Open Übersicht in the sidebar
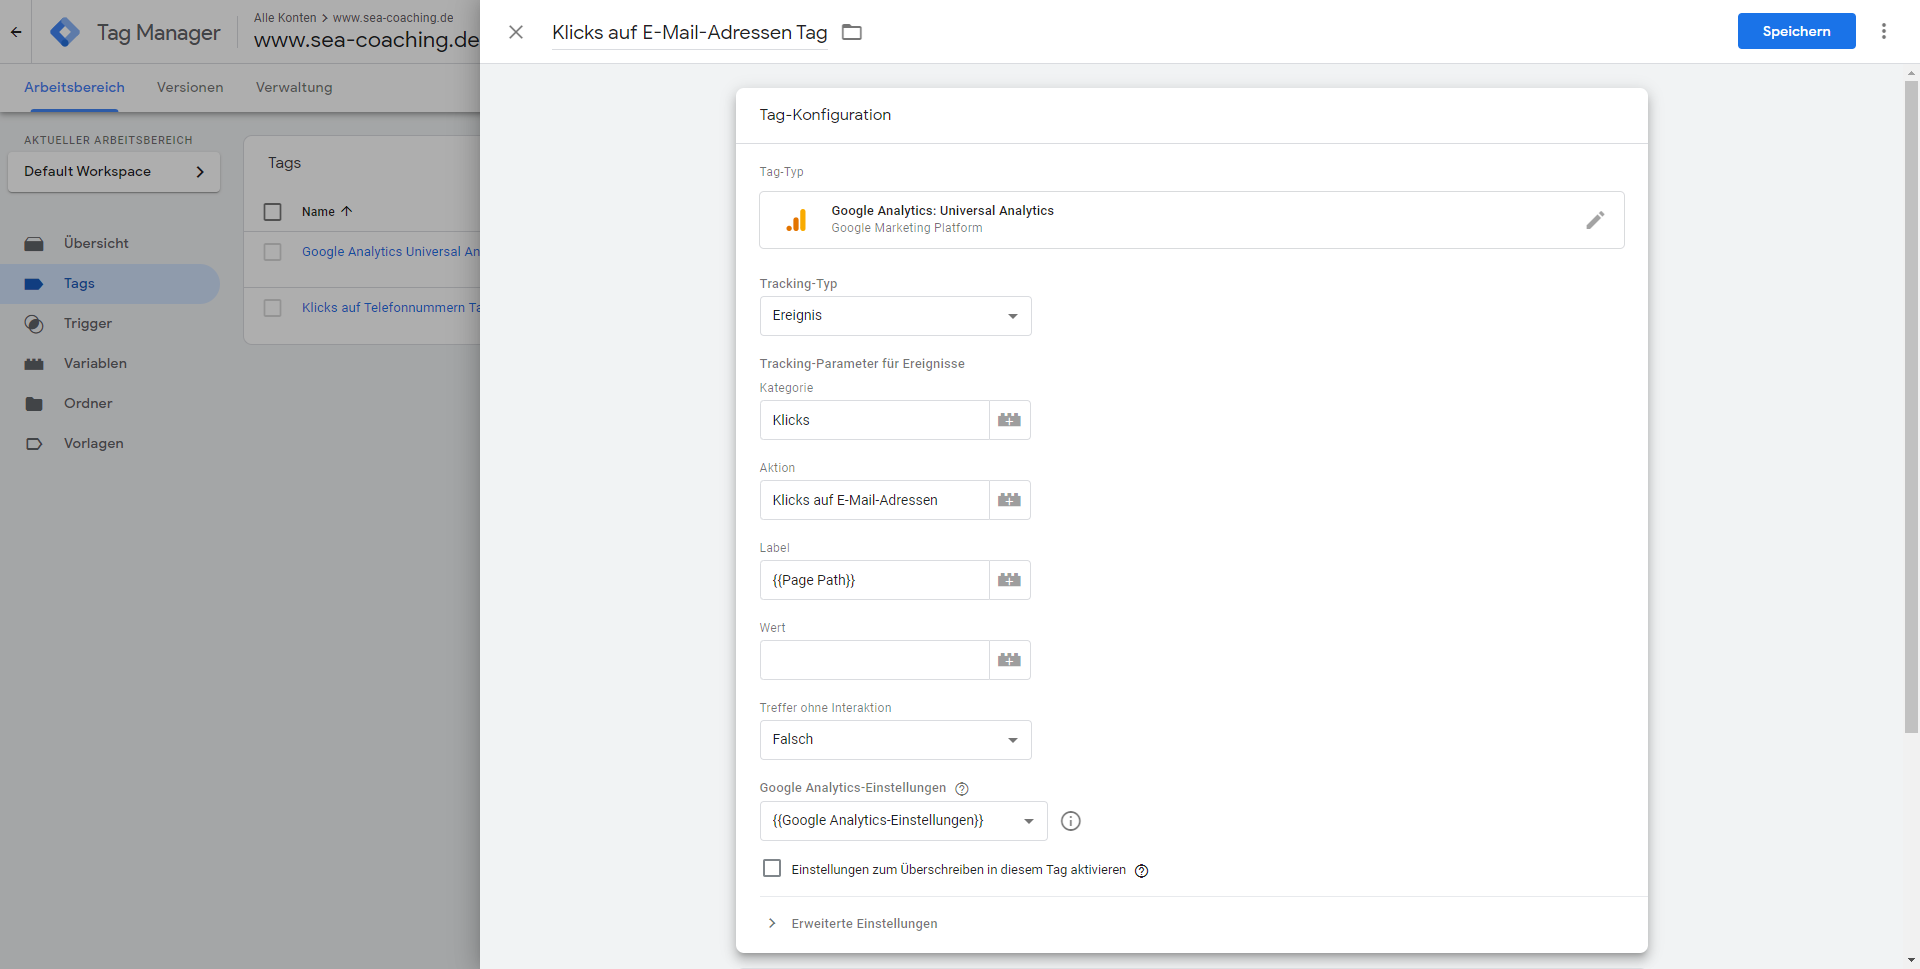 point(96,243)
